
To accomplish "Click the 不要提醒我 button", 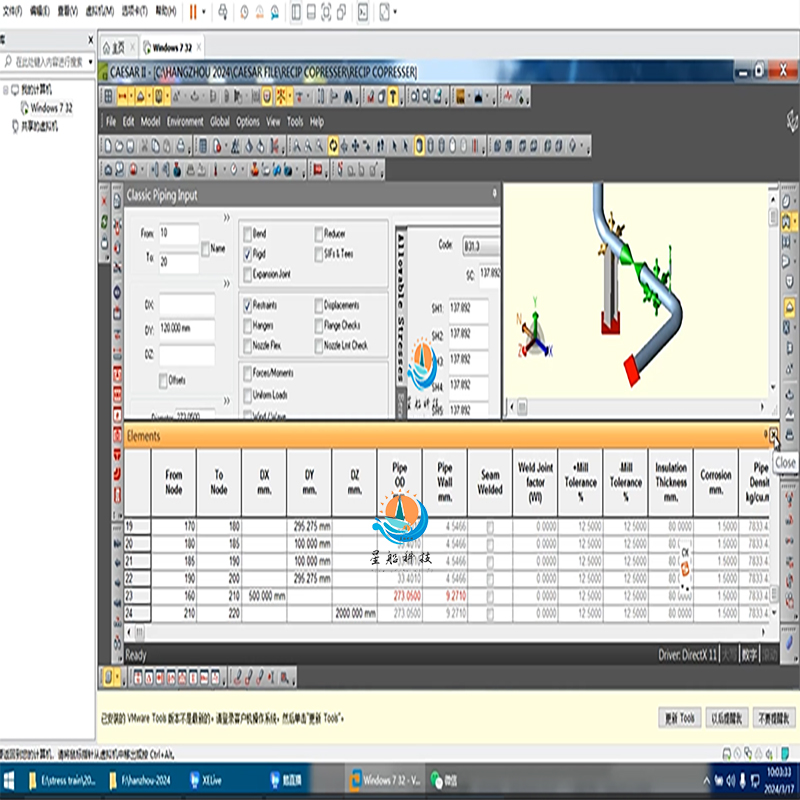I will tap(773, 718).
